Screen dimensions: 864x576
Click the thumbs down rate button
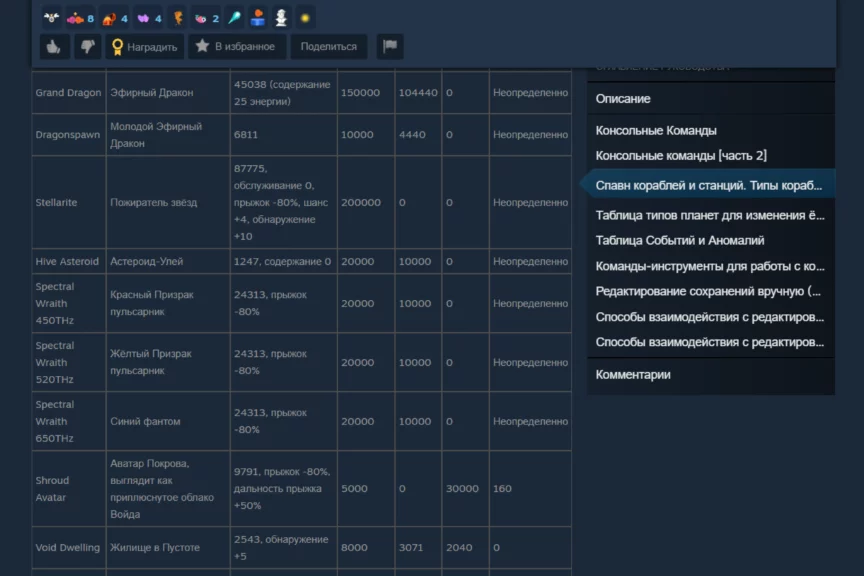tap(86, 46)
